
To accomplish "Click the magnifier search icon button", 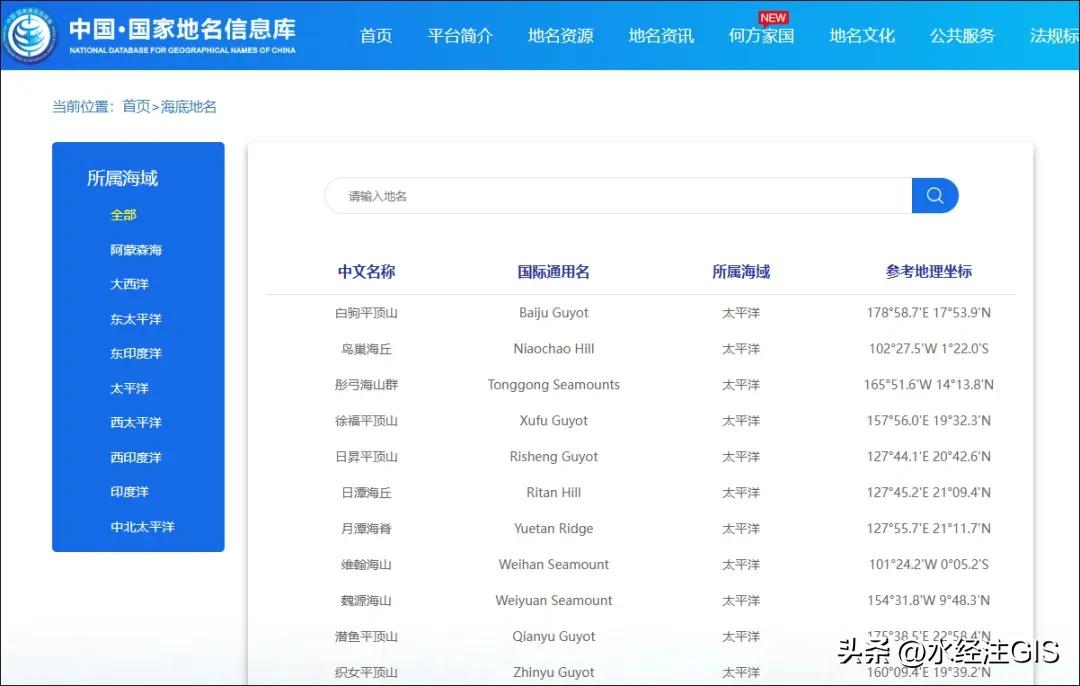I will tap(934, 196).
